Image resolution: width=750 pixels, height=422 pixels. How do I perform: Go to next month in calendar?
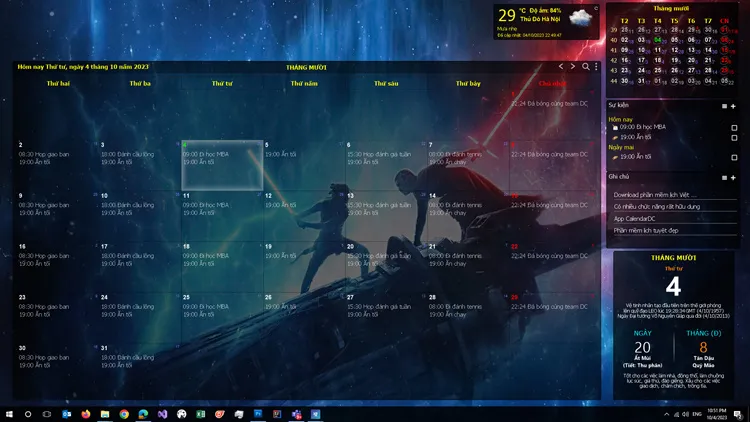tap(572, 67)
